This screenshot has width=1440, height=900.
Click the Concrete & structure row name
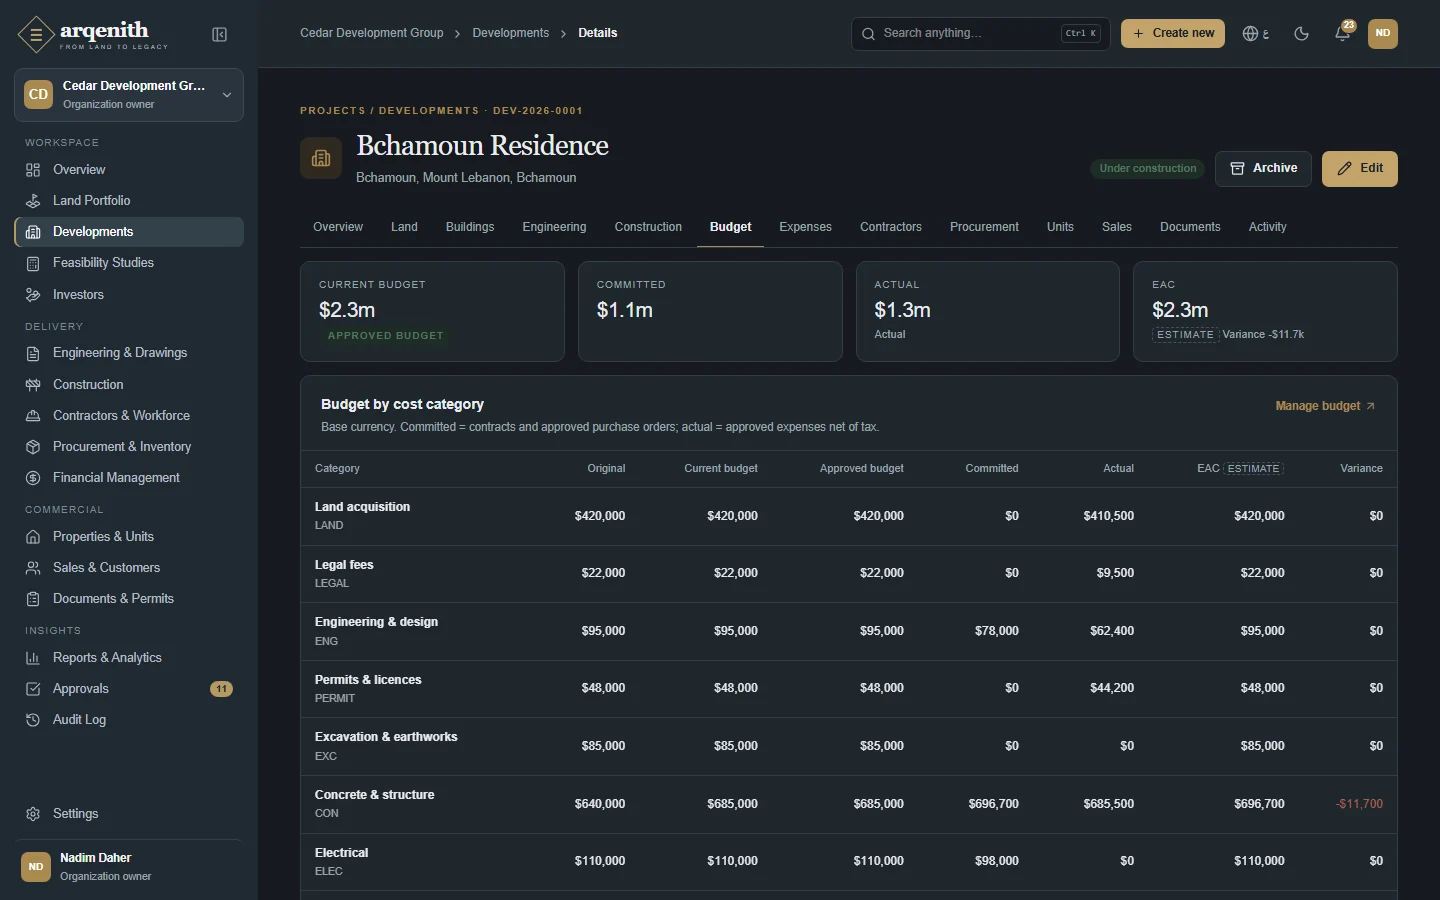tap(375, 795)
